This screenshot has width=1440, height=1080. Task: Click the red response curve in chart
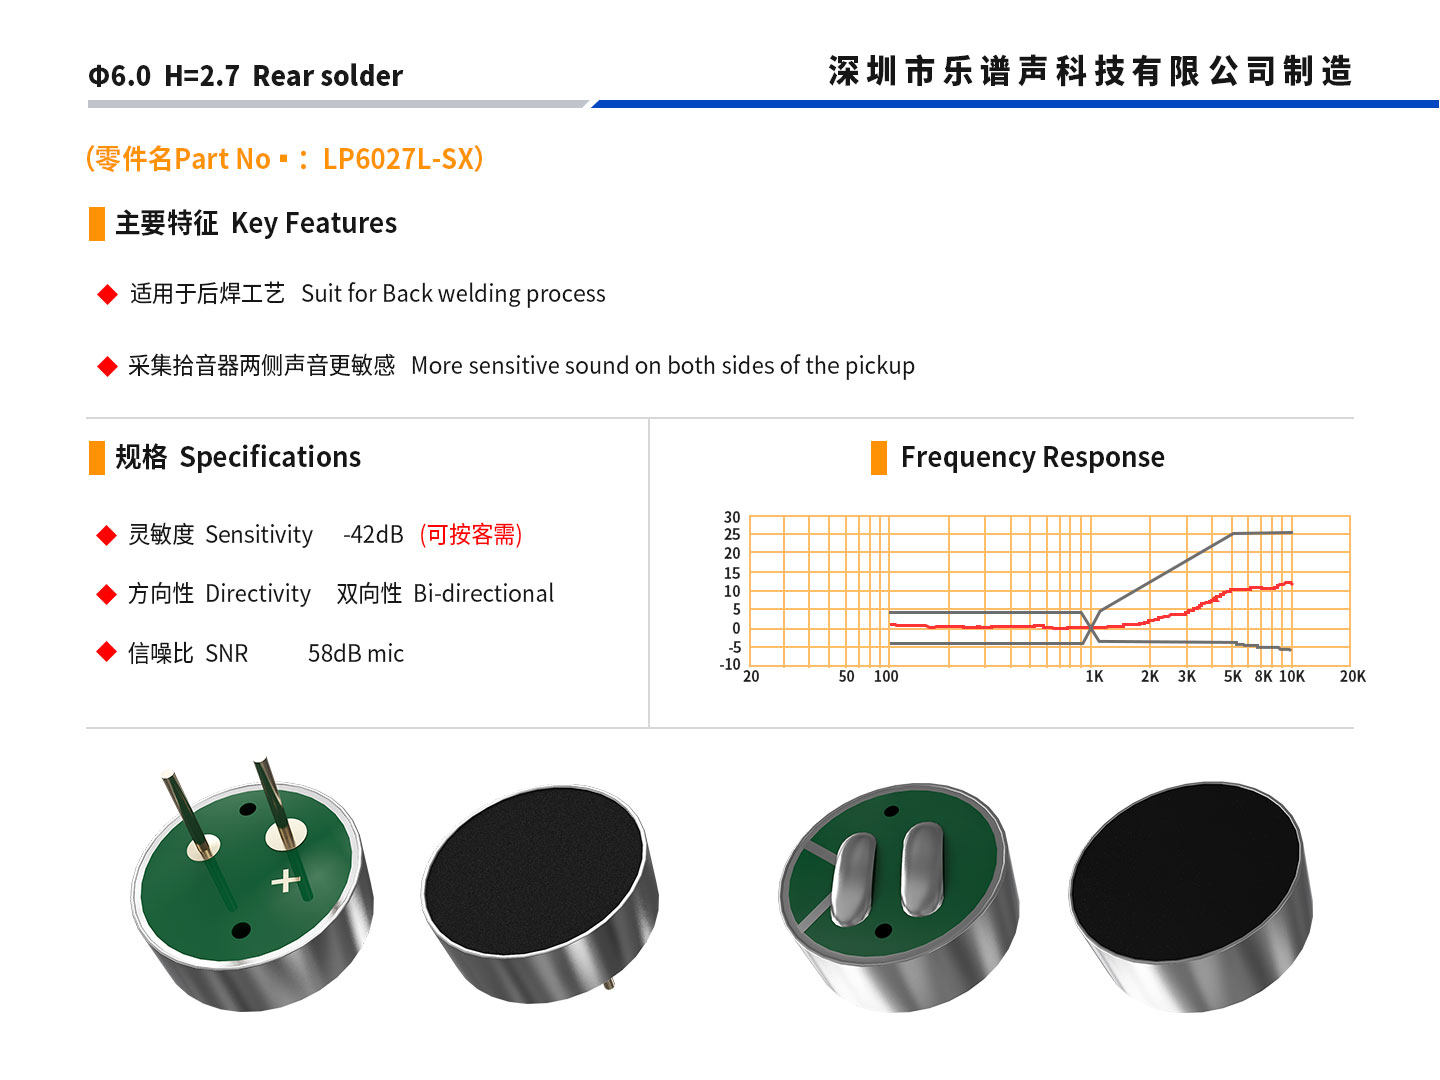pos(1091,610)
